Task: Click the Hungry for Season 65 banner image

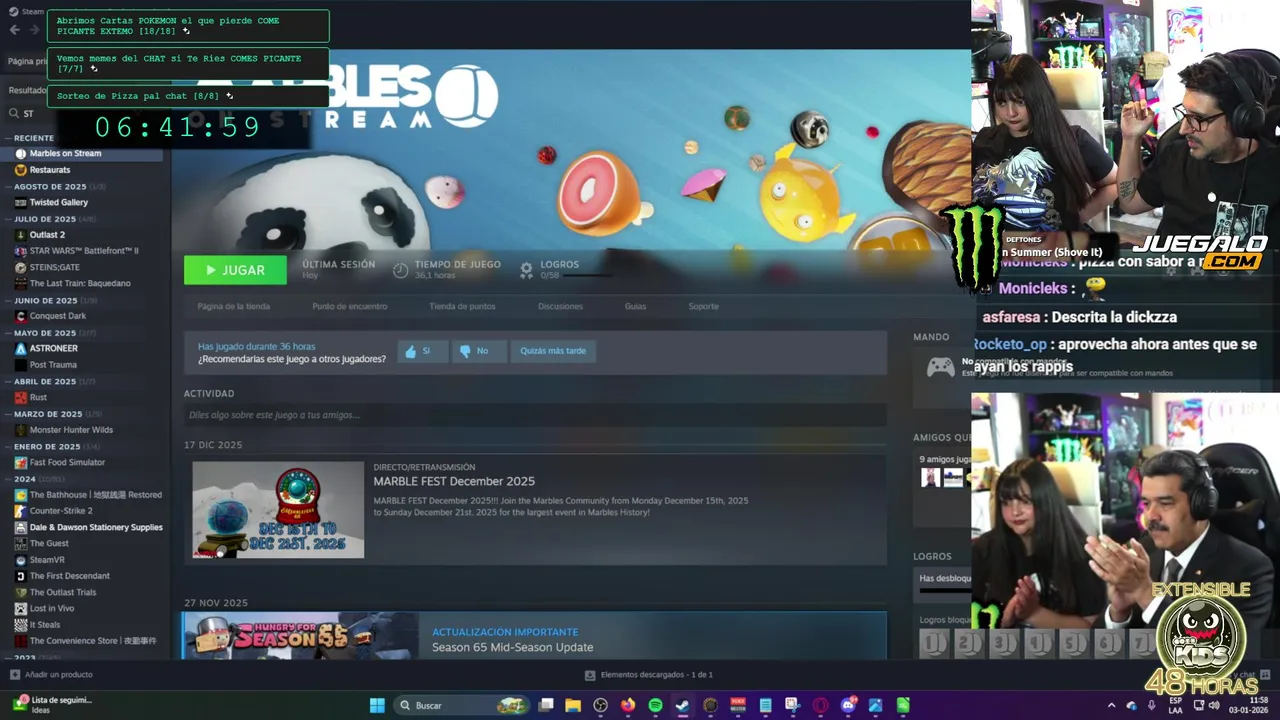Action: [x=300, y=636]
